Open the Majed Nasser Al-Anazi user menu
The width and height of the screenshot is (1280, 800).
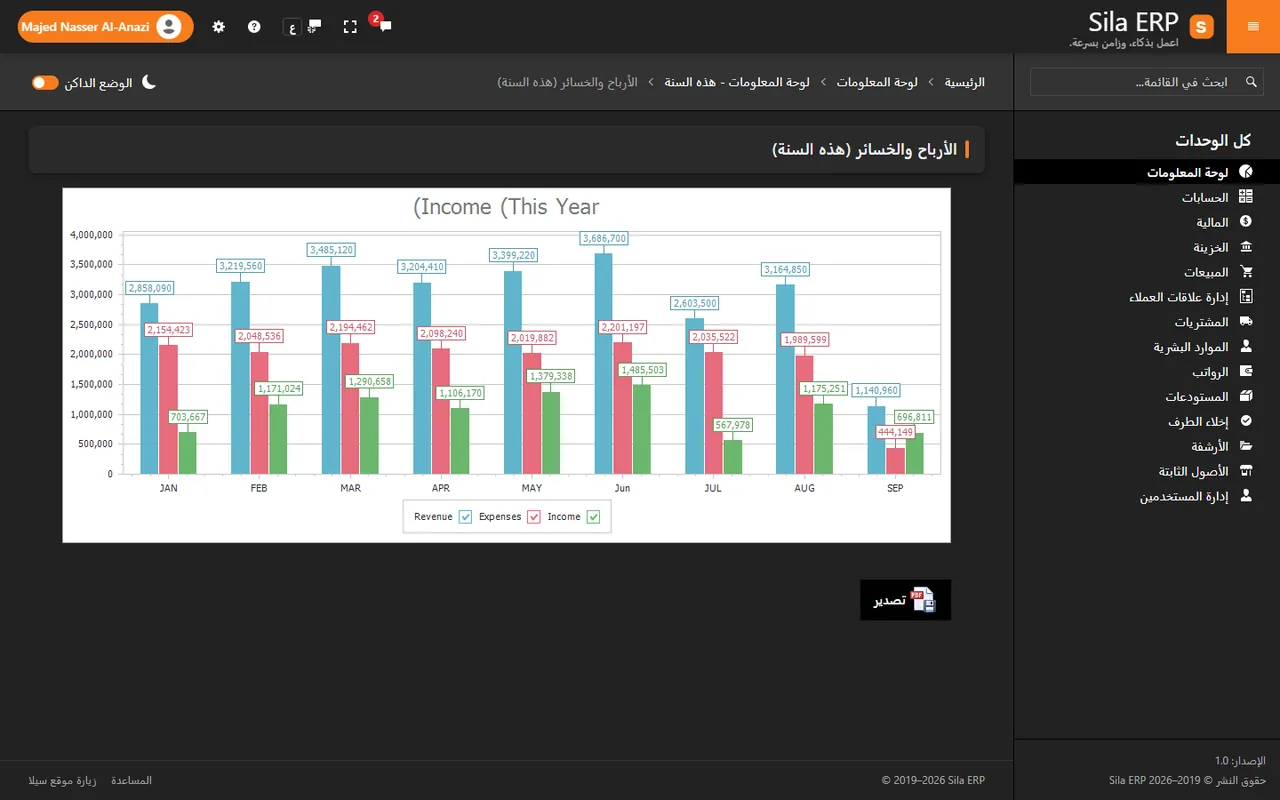(105, 27)
